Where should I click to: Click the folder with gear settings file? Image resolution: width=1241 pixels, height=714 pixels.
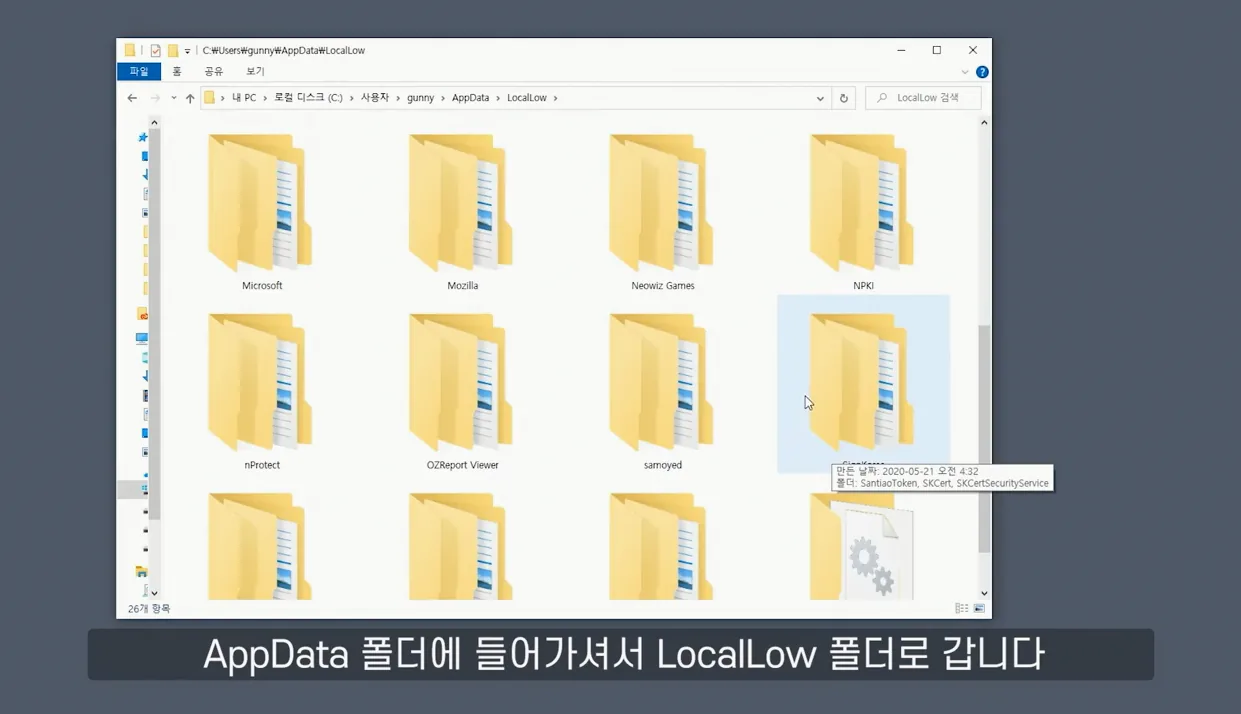[863, 546]
